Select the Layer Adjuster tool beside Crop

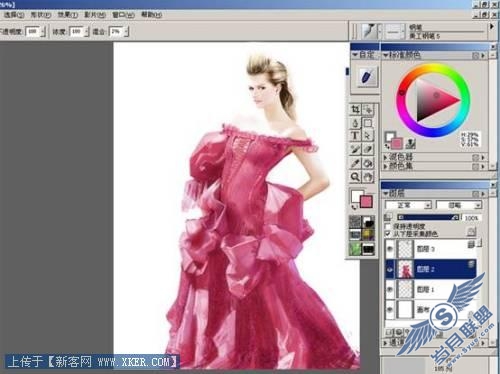click(x=368, y=109)
